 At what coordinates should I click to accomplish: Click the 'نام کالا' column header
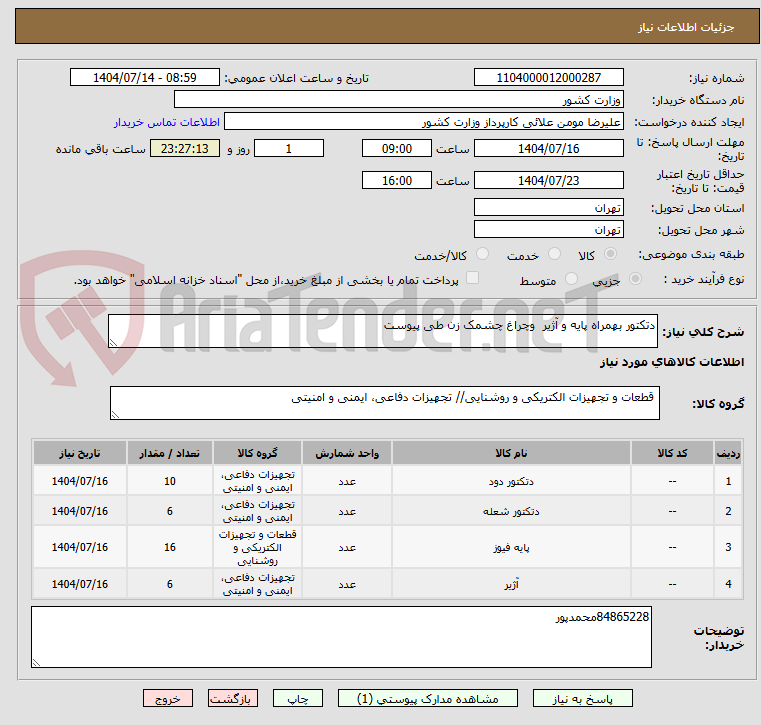pyautogui.click(x=511, y=453)
